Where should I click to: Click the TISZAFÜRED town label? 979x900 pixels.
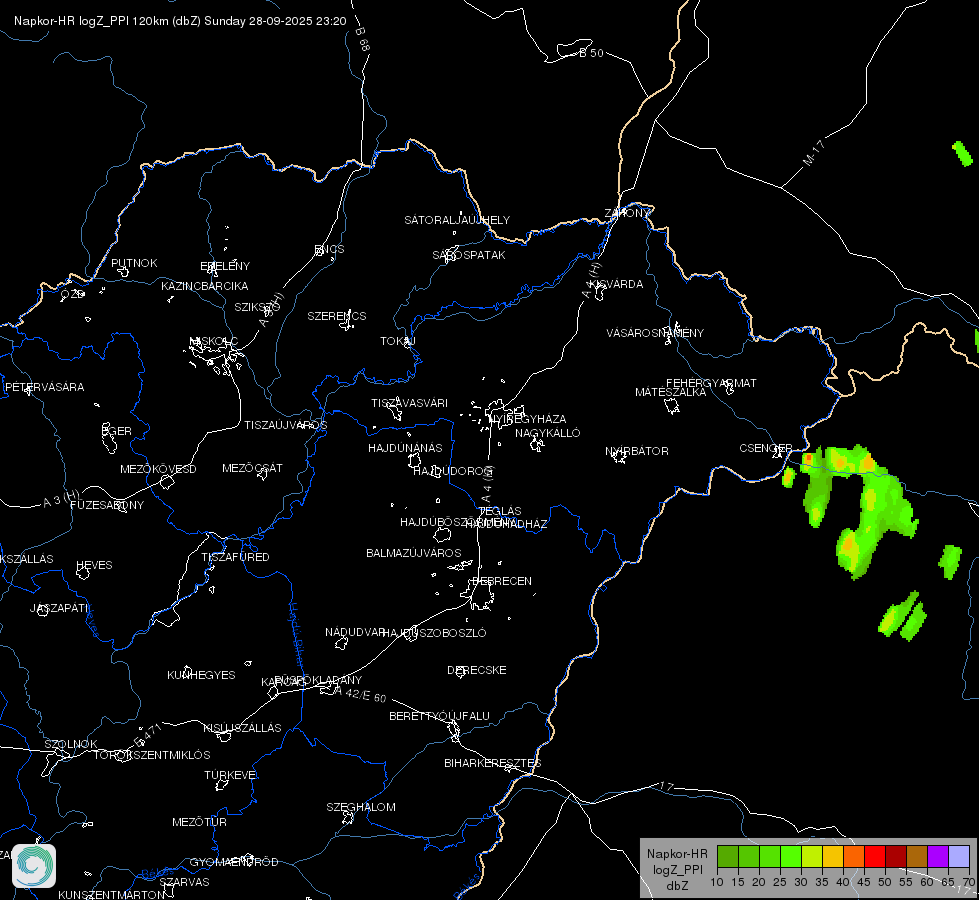(235, 556)
